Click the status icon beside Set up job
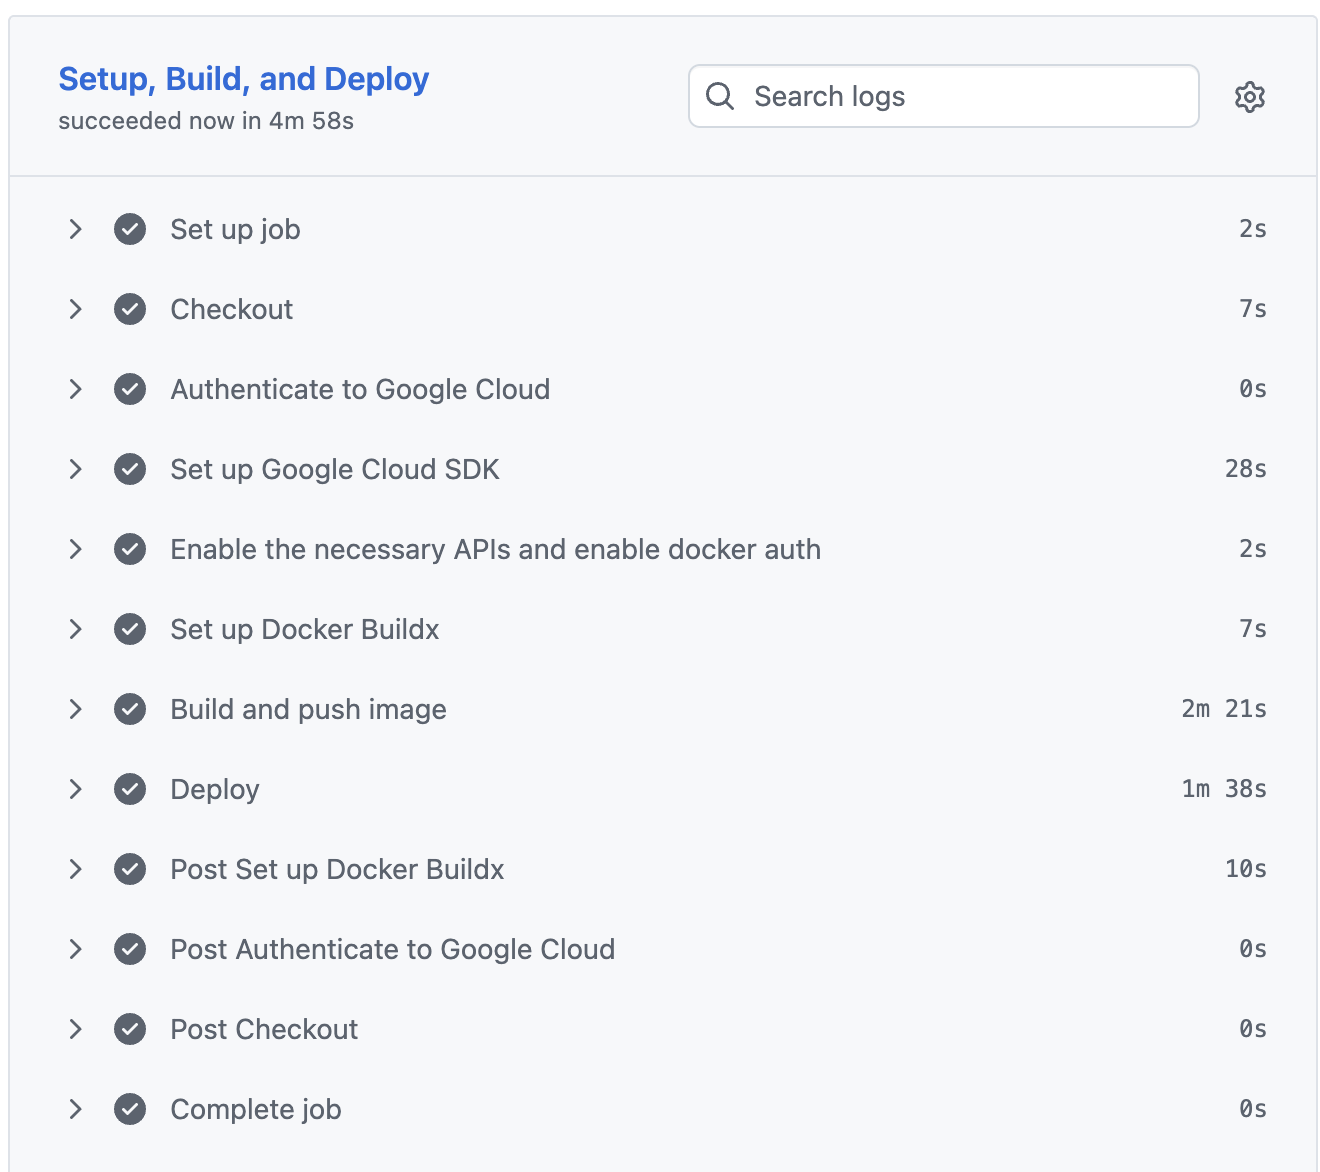The width and height of the screenshot is (1320, 1172). (x=130, y=229)
